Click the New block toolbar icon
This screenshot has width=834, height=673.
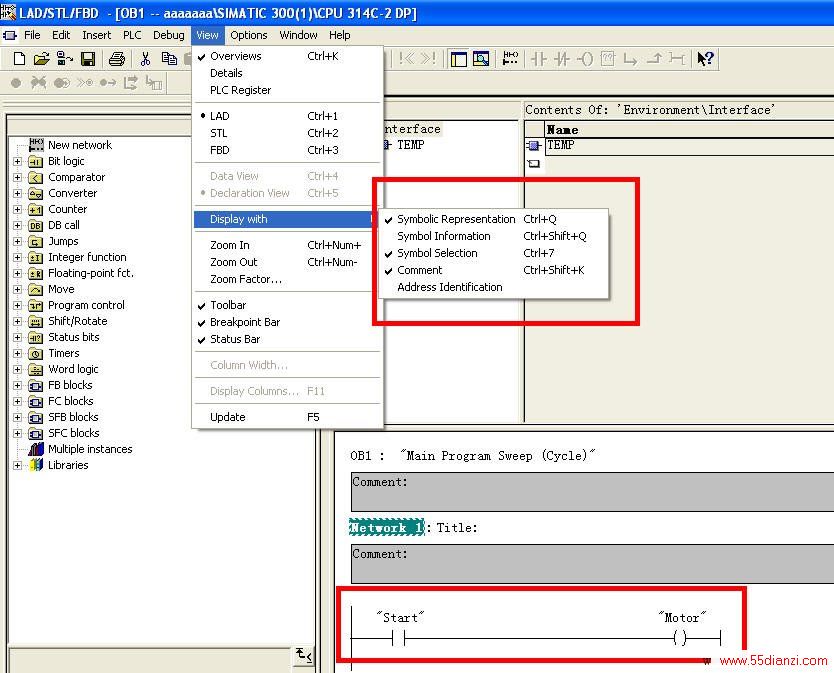point(20,59)
